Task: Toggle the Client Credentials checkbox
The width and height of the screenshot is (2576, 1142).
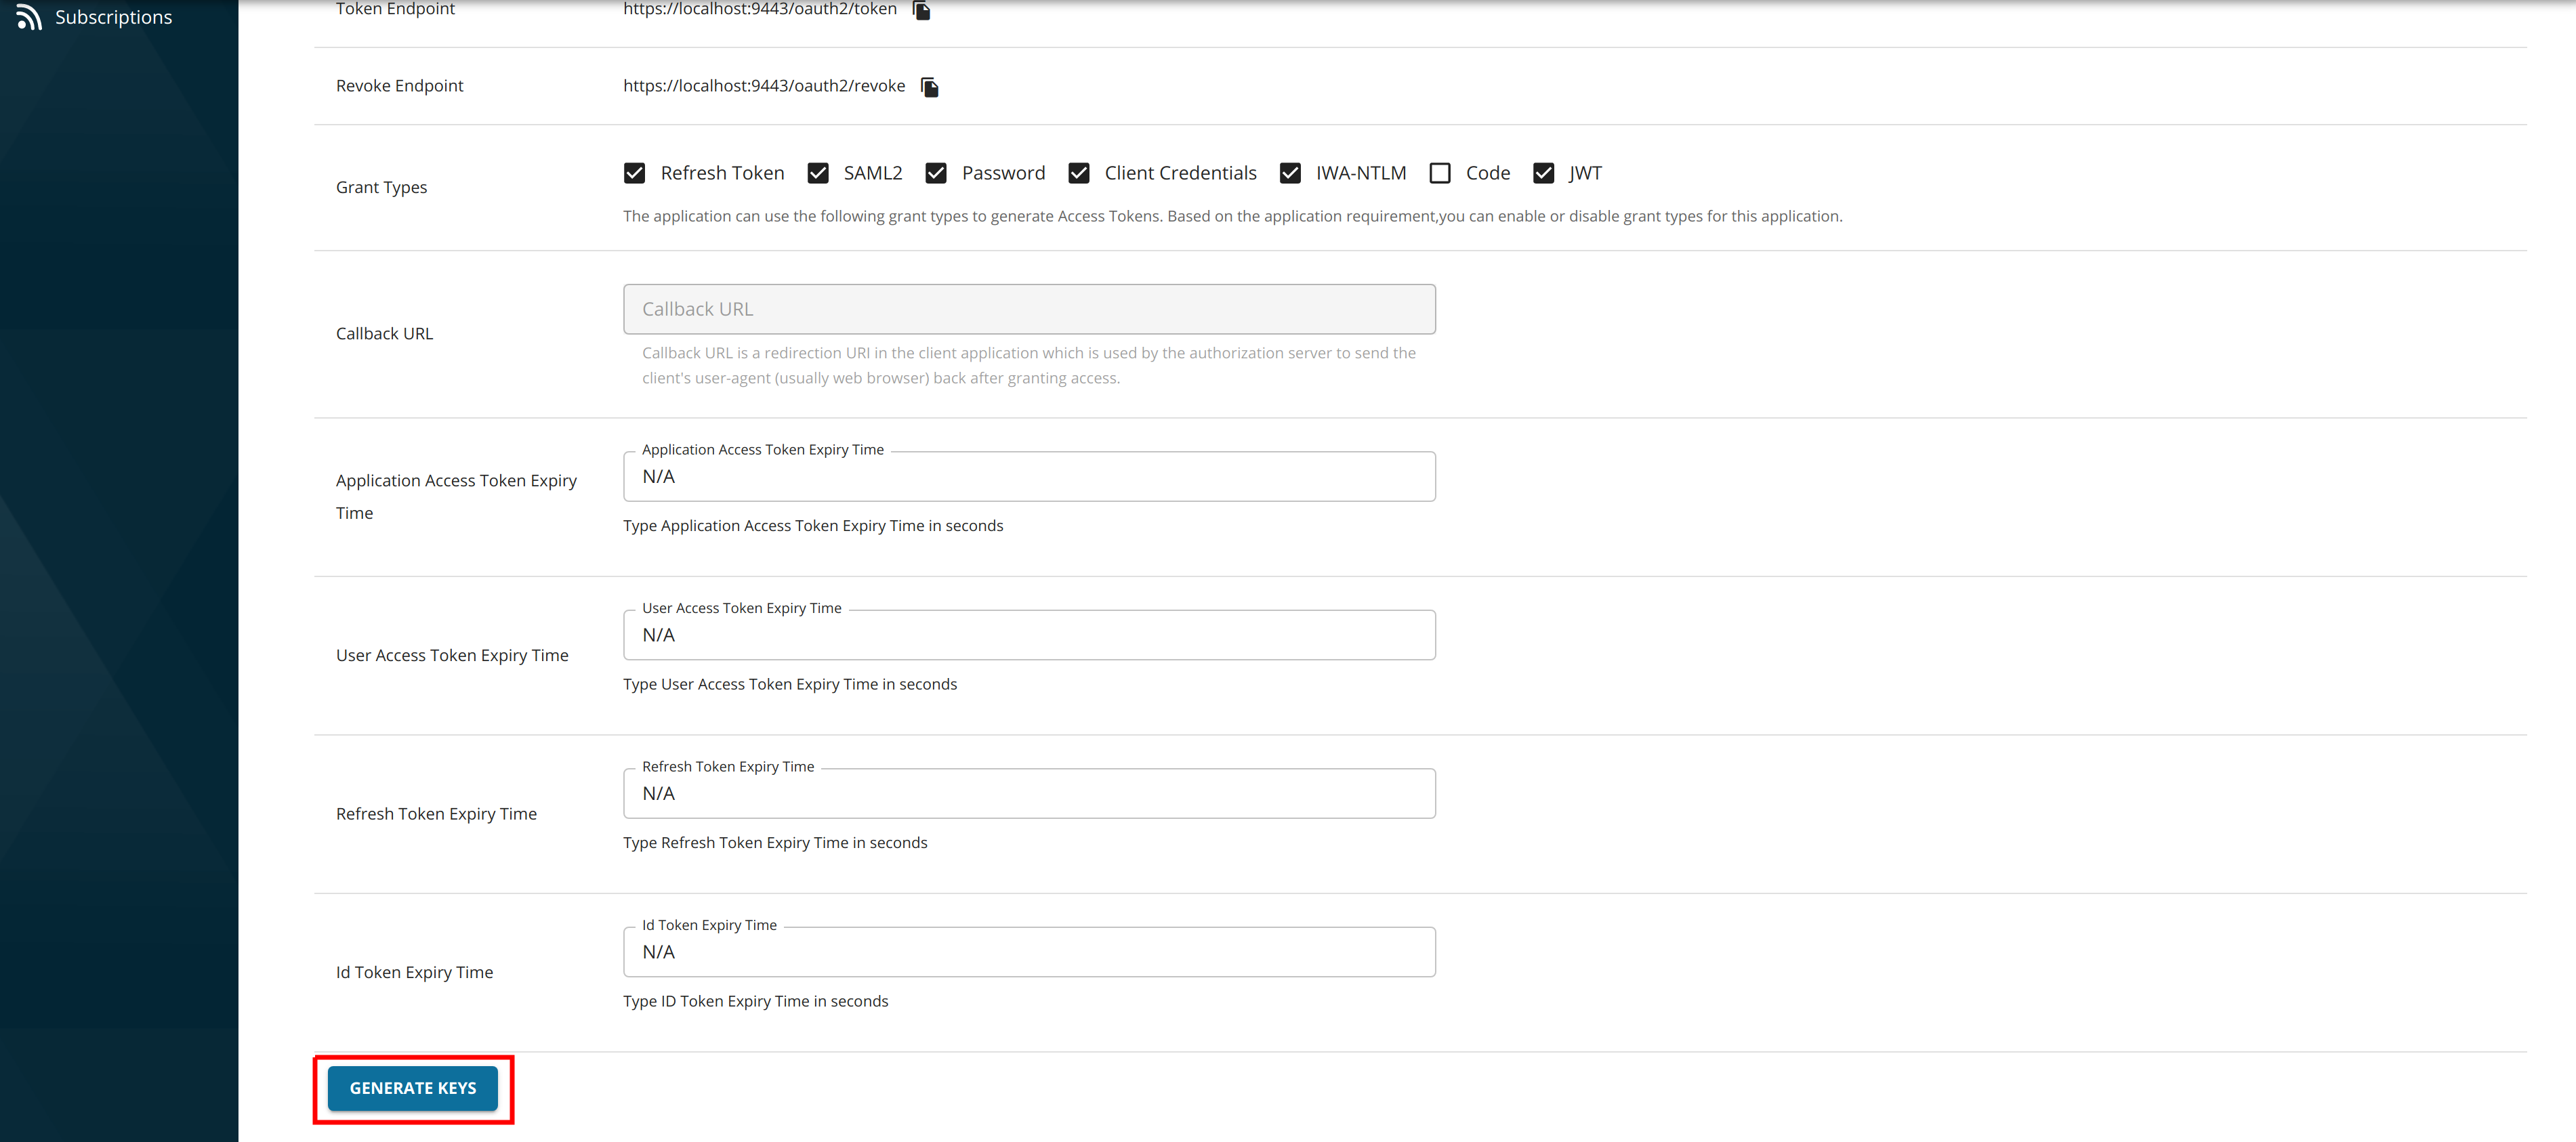Action: point(1078,173)
